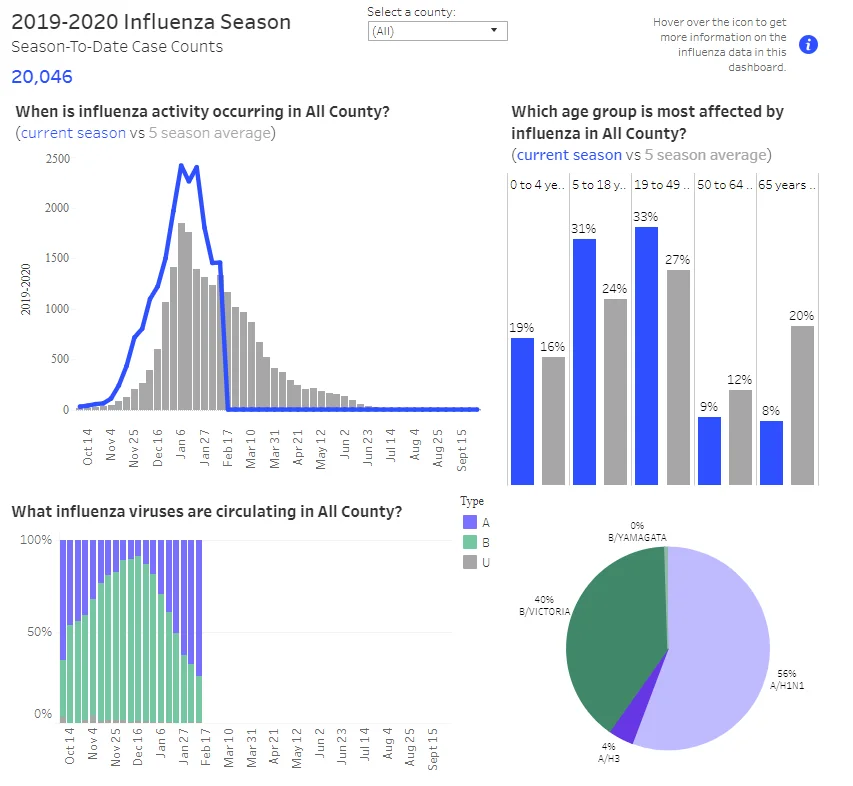Click the blue 19% bar for 0 to 4
853x786 pixels.
(x=522, y=411)
